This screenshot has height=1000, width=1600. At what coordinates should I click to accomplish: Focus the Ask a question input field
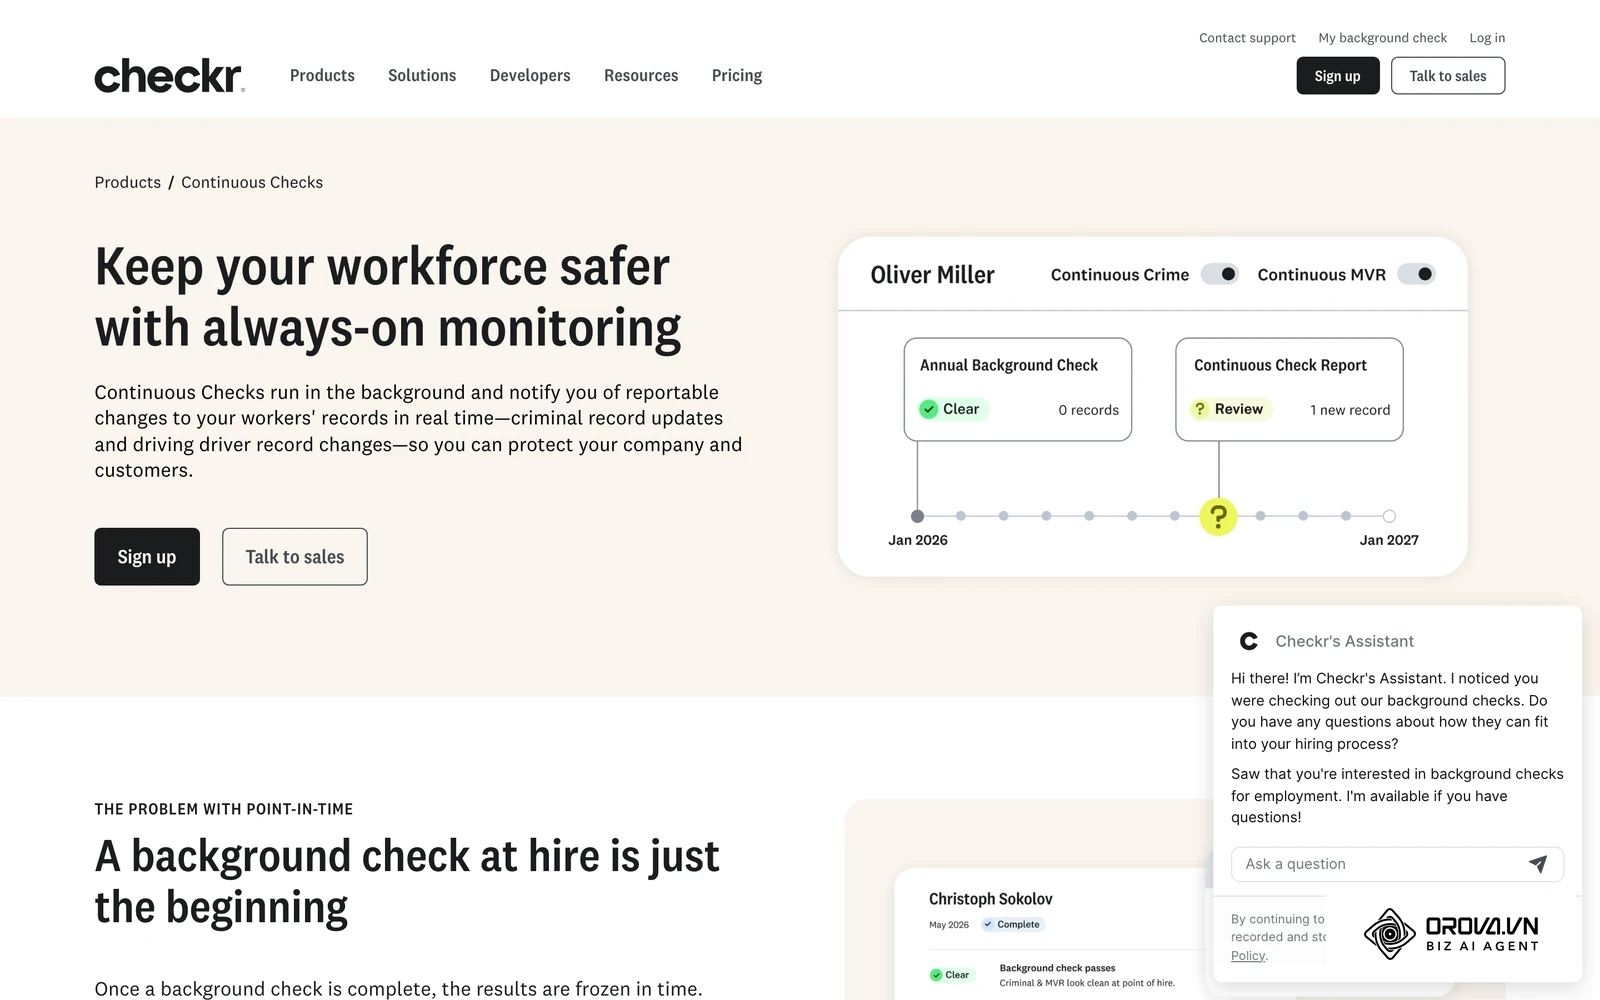(x=1397, y=864)
